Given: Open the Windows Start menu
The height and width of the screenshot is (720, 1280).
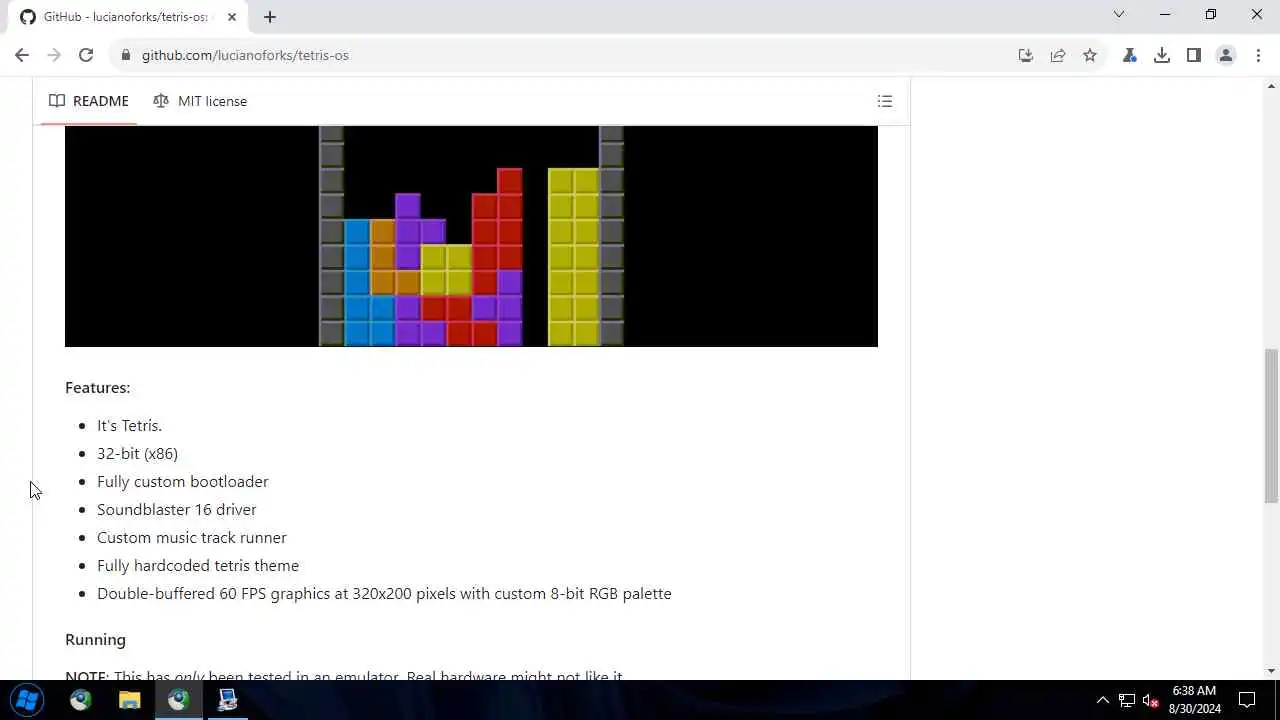Looking at the screenshot, I should [27, 700].
